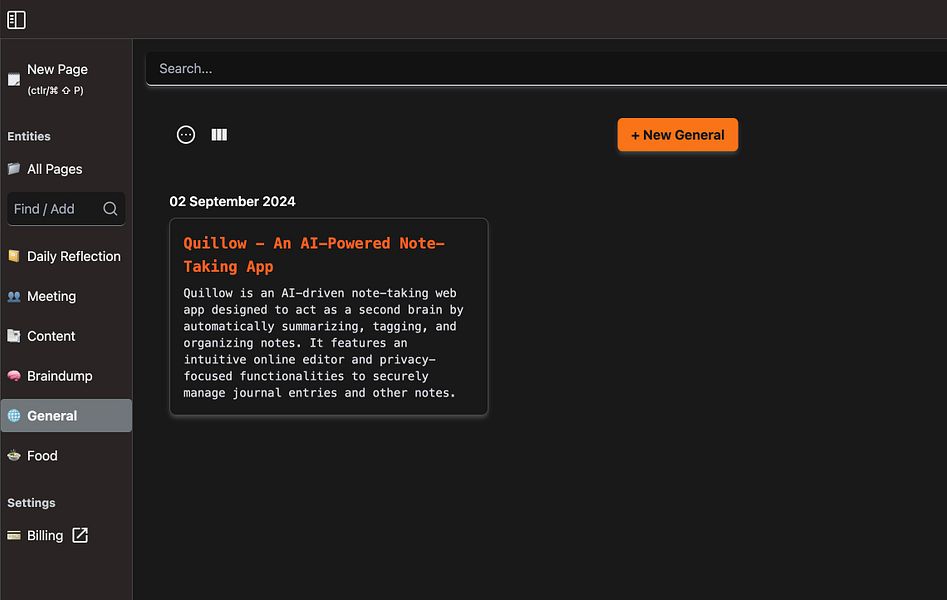Viewport: 947px width, 600px height.
Task: Click the Daily Reflection note icon
Action: click(14, 256)
